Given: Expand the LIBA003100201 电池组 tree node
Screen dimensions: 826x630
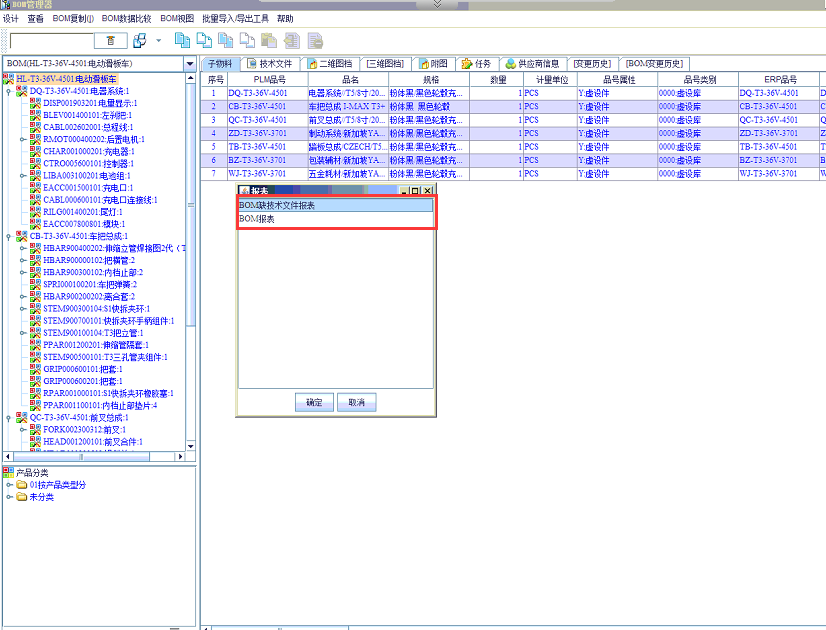Looking at the screenshot, I should click(x=23, y=175).
